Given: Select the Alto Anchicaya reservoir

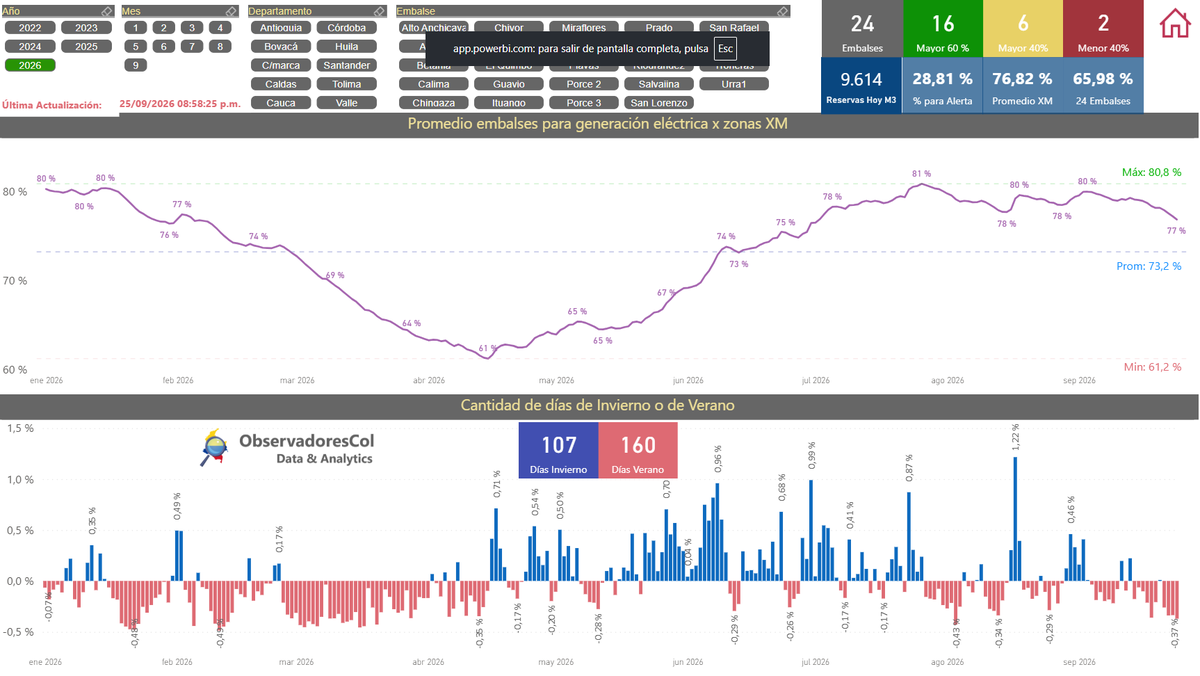Looking at the screenshot, I should (x=433, y=28).
